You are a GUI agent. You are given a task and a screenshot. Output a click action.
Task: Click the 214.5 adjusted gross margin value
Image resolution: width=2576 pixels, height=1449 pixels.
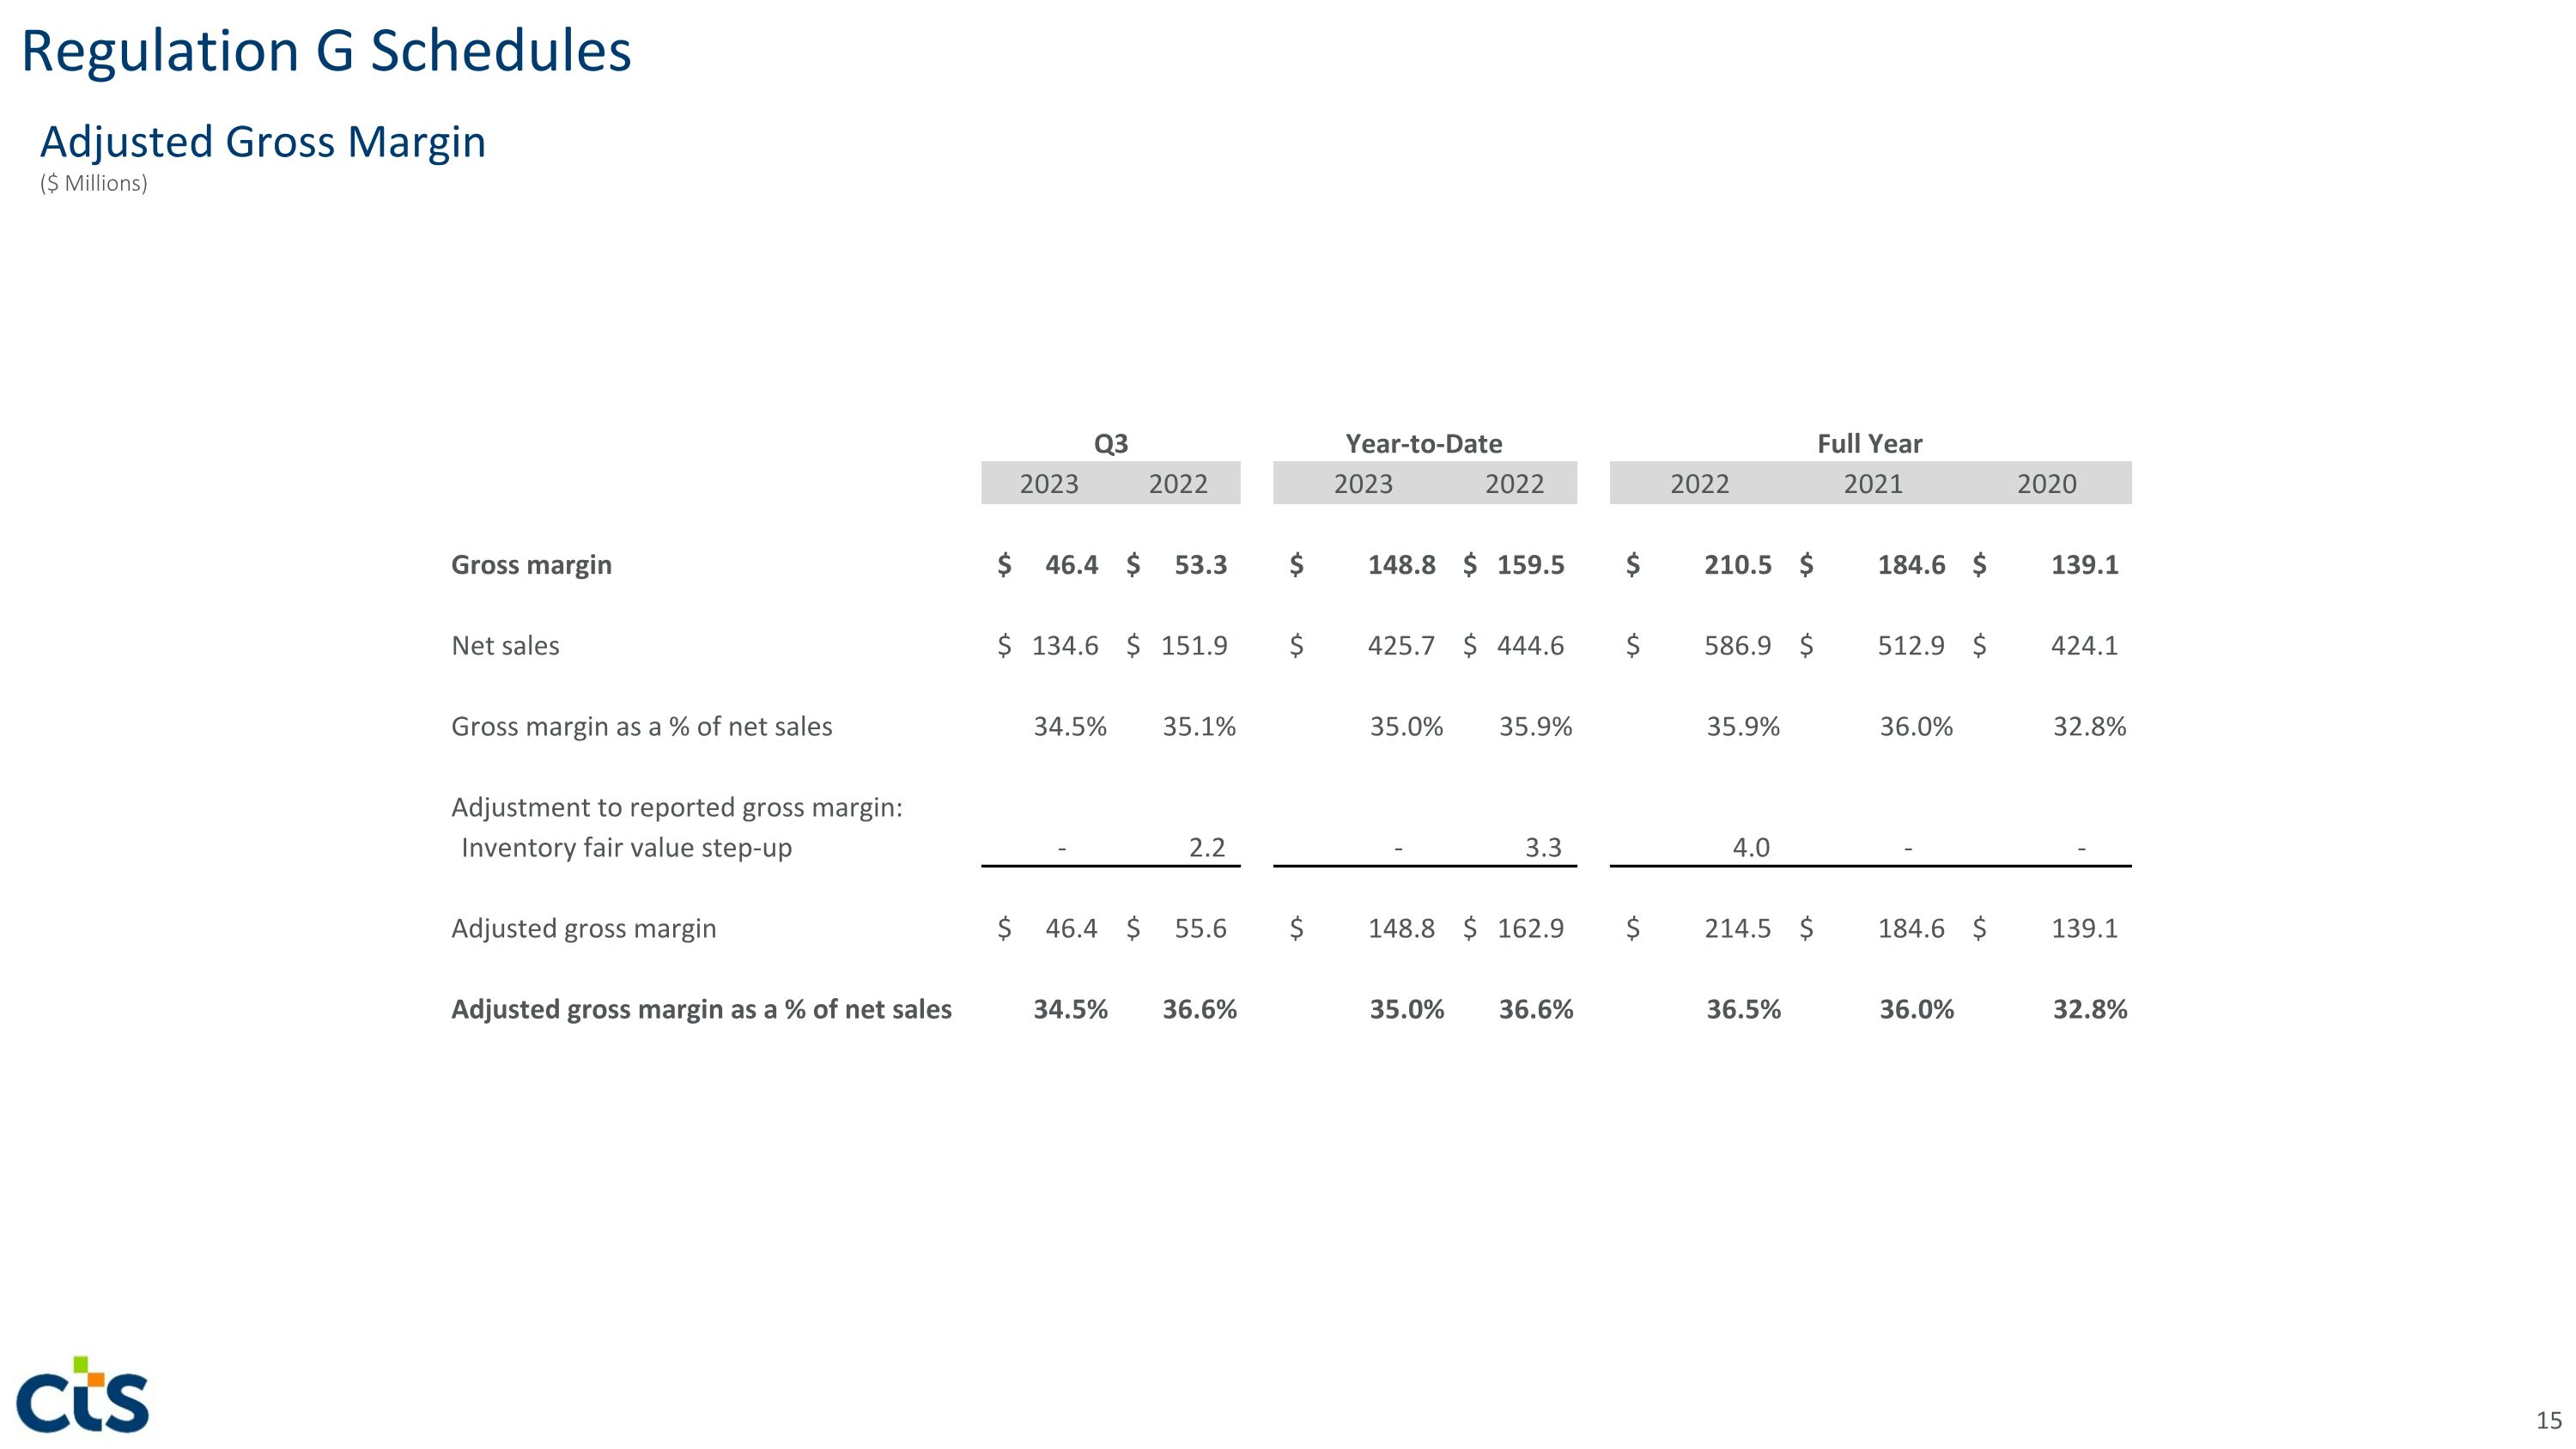(x=1737, y=929)
